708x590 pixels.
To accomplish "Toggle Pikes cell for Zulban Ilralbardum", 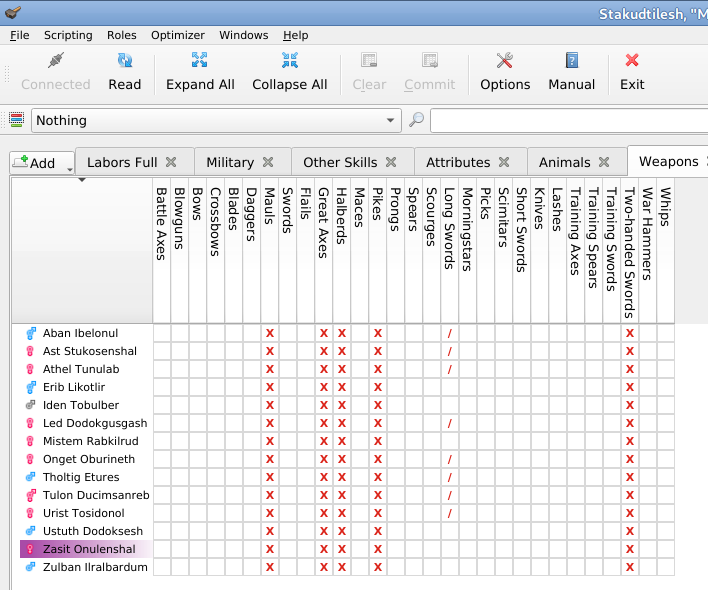I will pyautogui.click(x=378, y=567).
